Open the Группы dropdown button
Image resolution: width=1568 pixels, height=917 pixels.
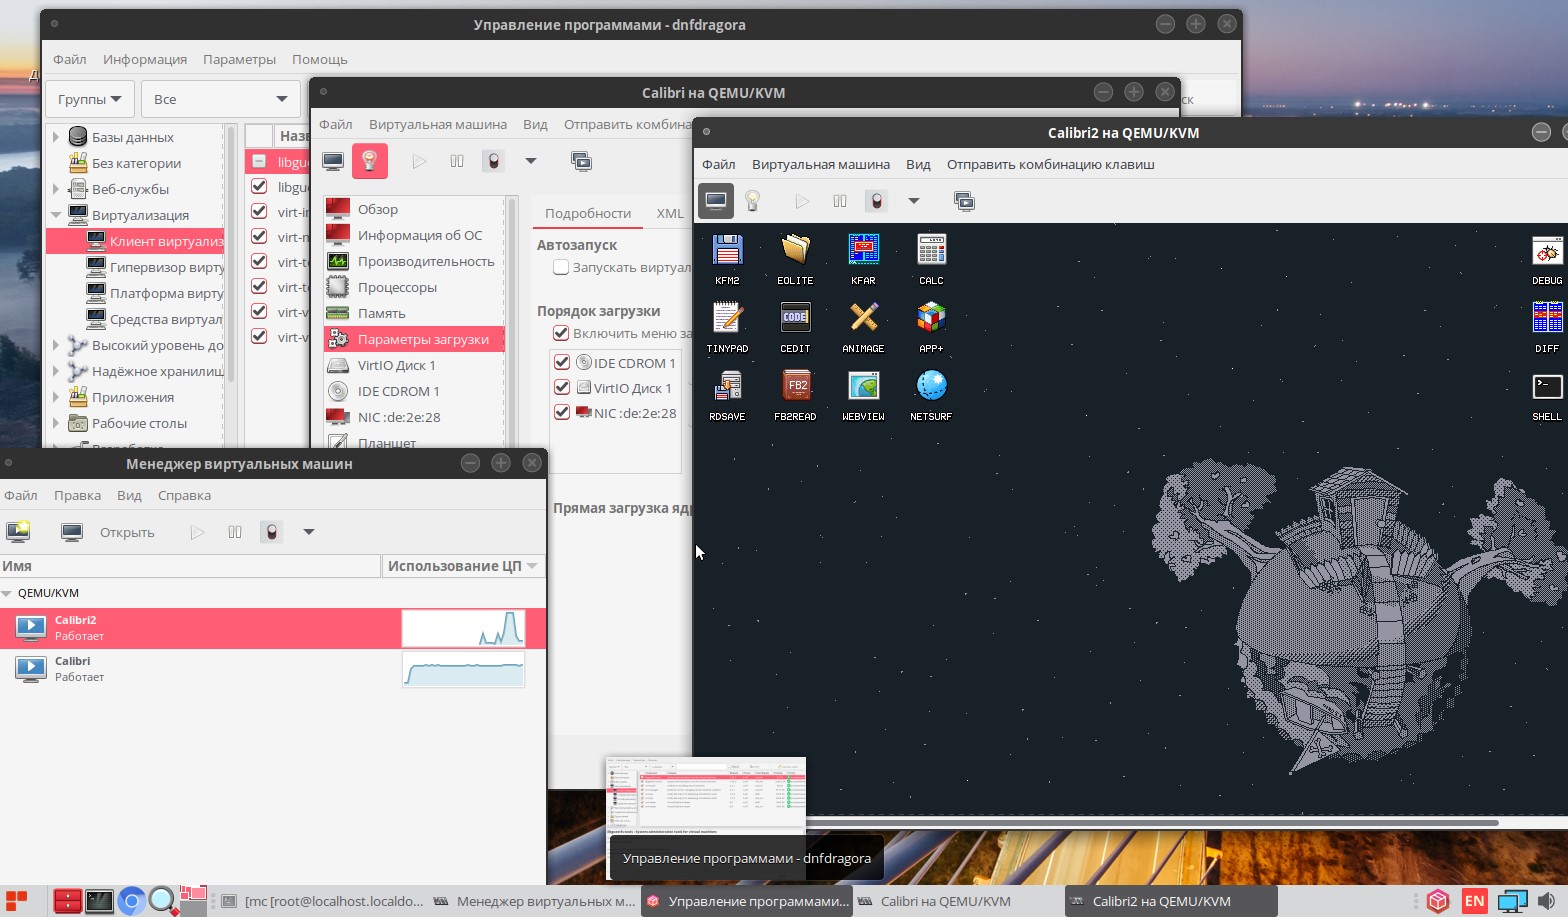89,99
